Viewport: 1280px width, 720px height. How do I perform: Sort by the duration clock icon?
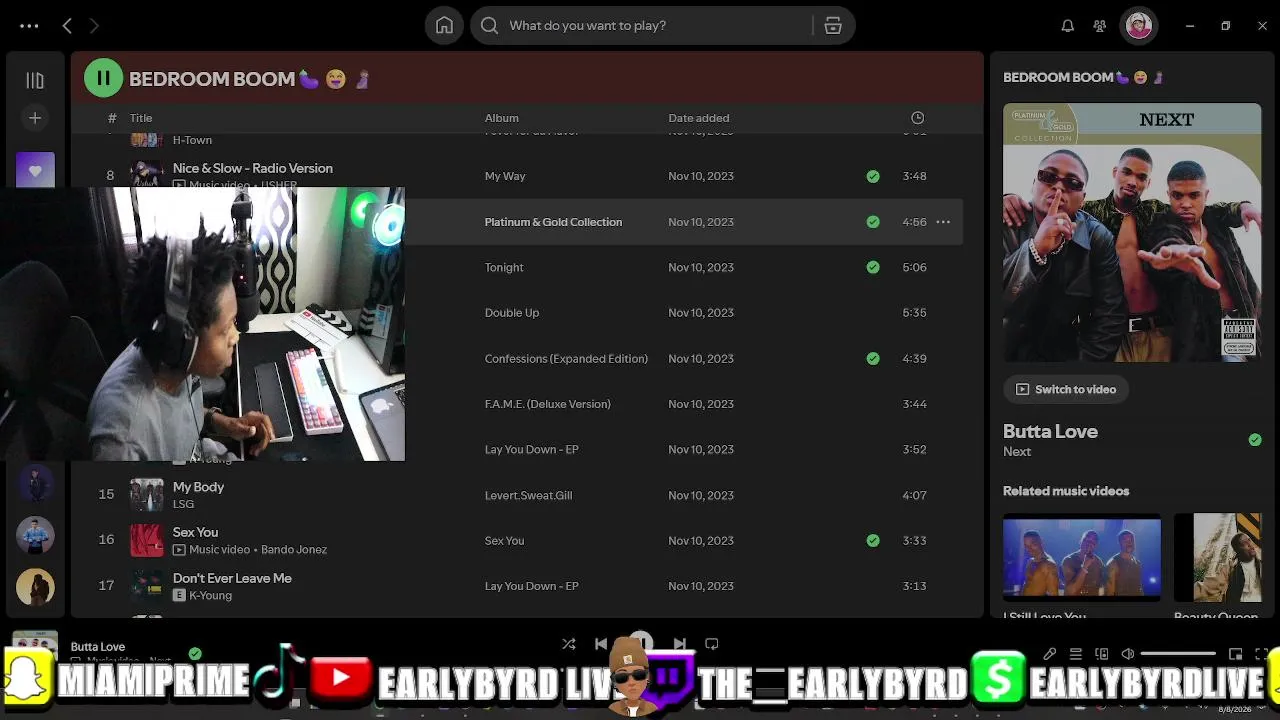pos(917,118)
